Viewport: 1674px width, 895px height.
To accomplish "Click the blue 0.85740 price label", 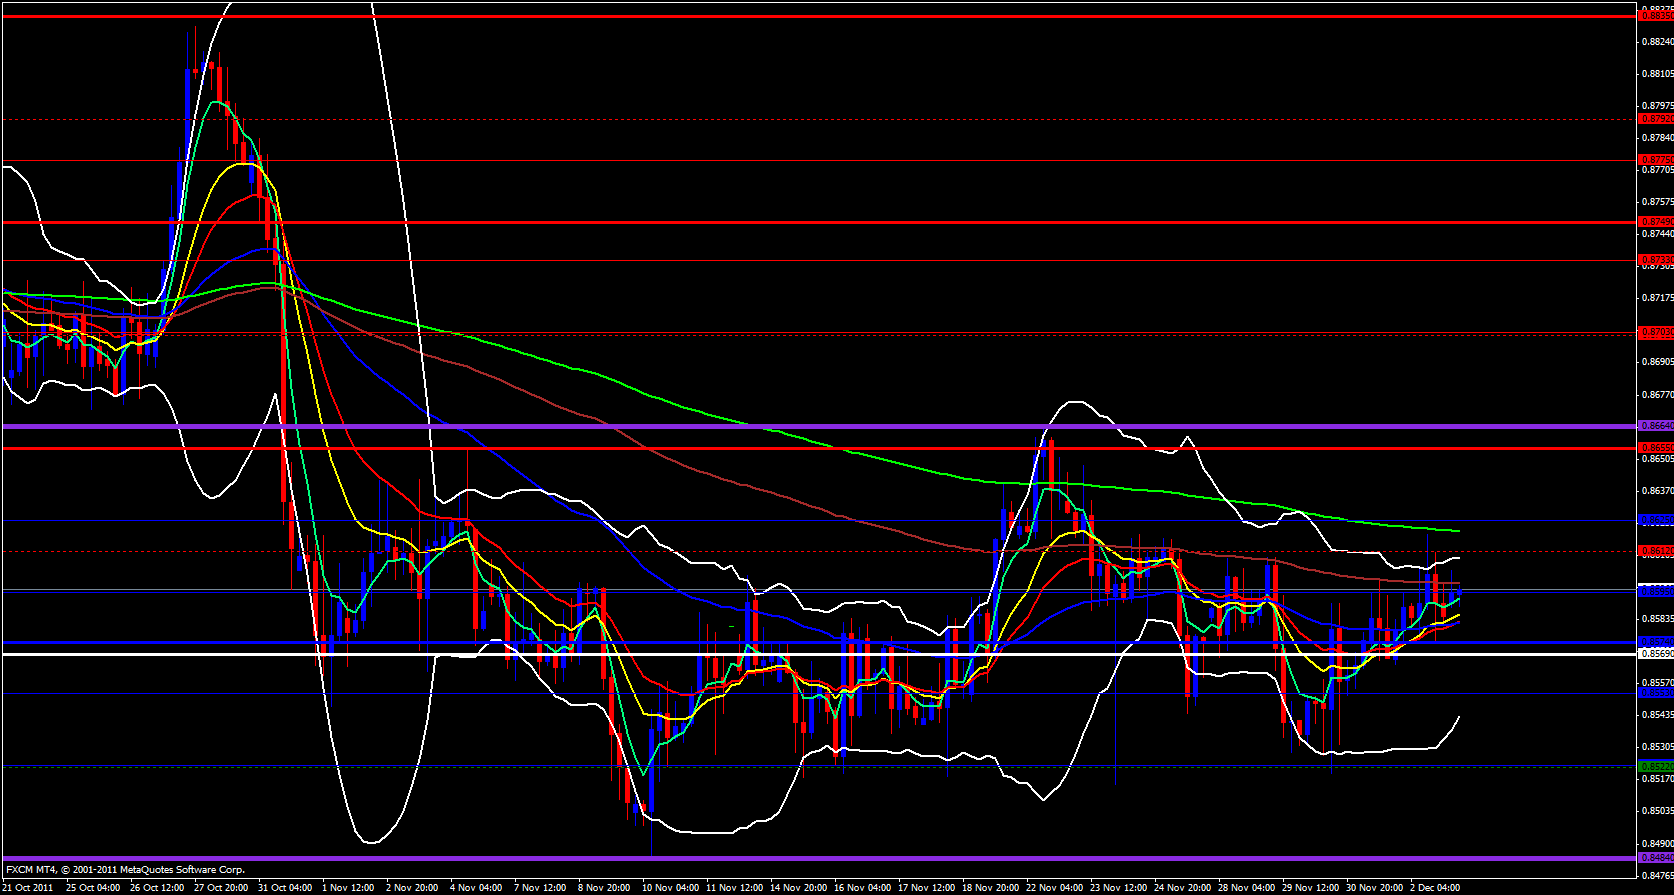I will click(1655, 642).
